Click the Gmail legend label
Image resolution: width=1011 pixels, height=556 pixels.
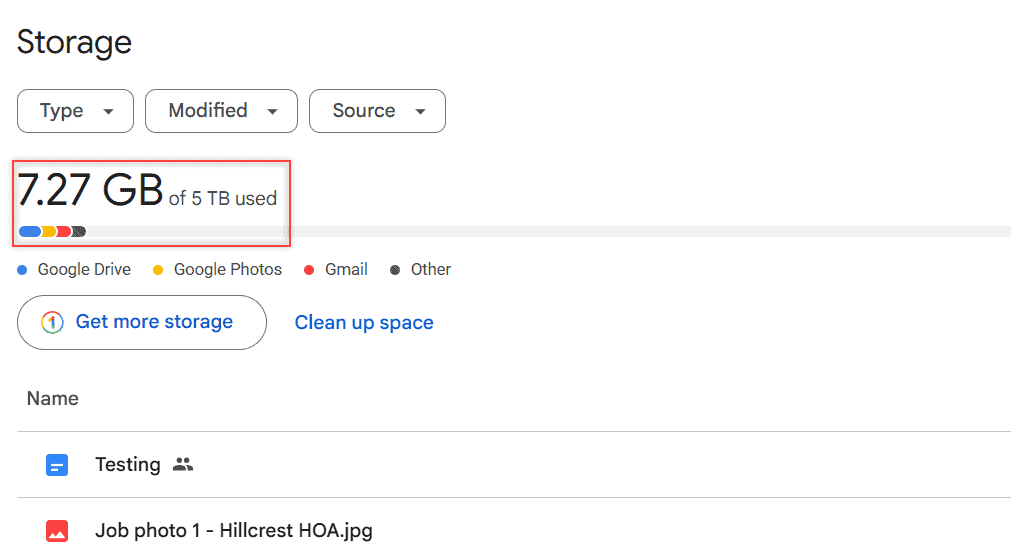click(346, 270)
